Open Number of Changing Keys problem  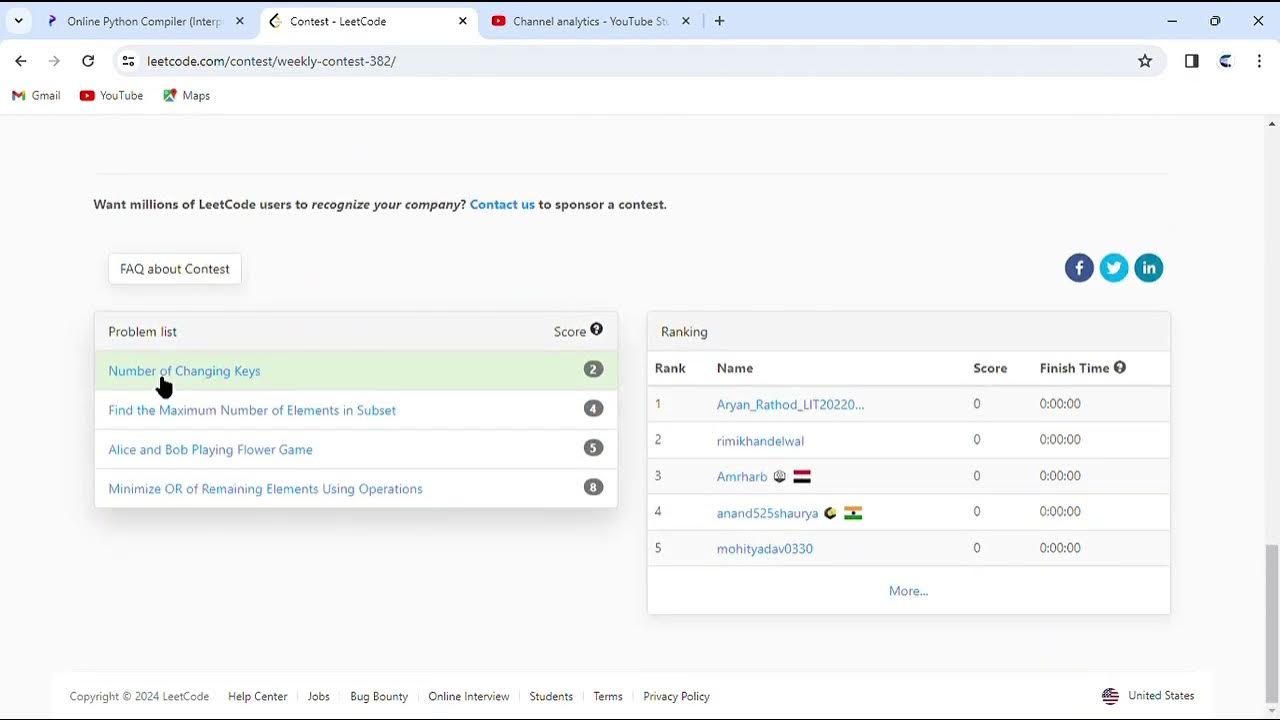pyautogui.click(x=184, y=371)
